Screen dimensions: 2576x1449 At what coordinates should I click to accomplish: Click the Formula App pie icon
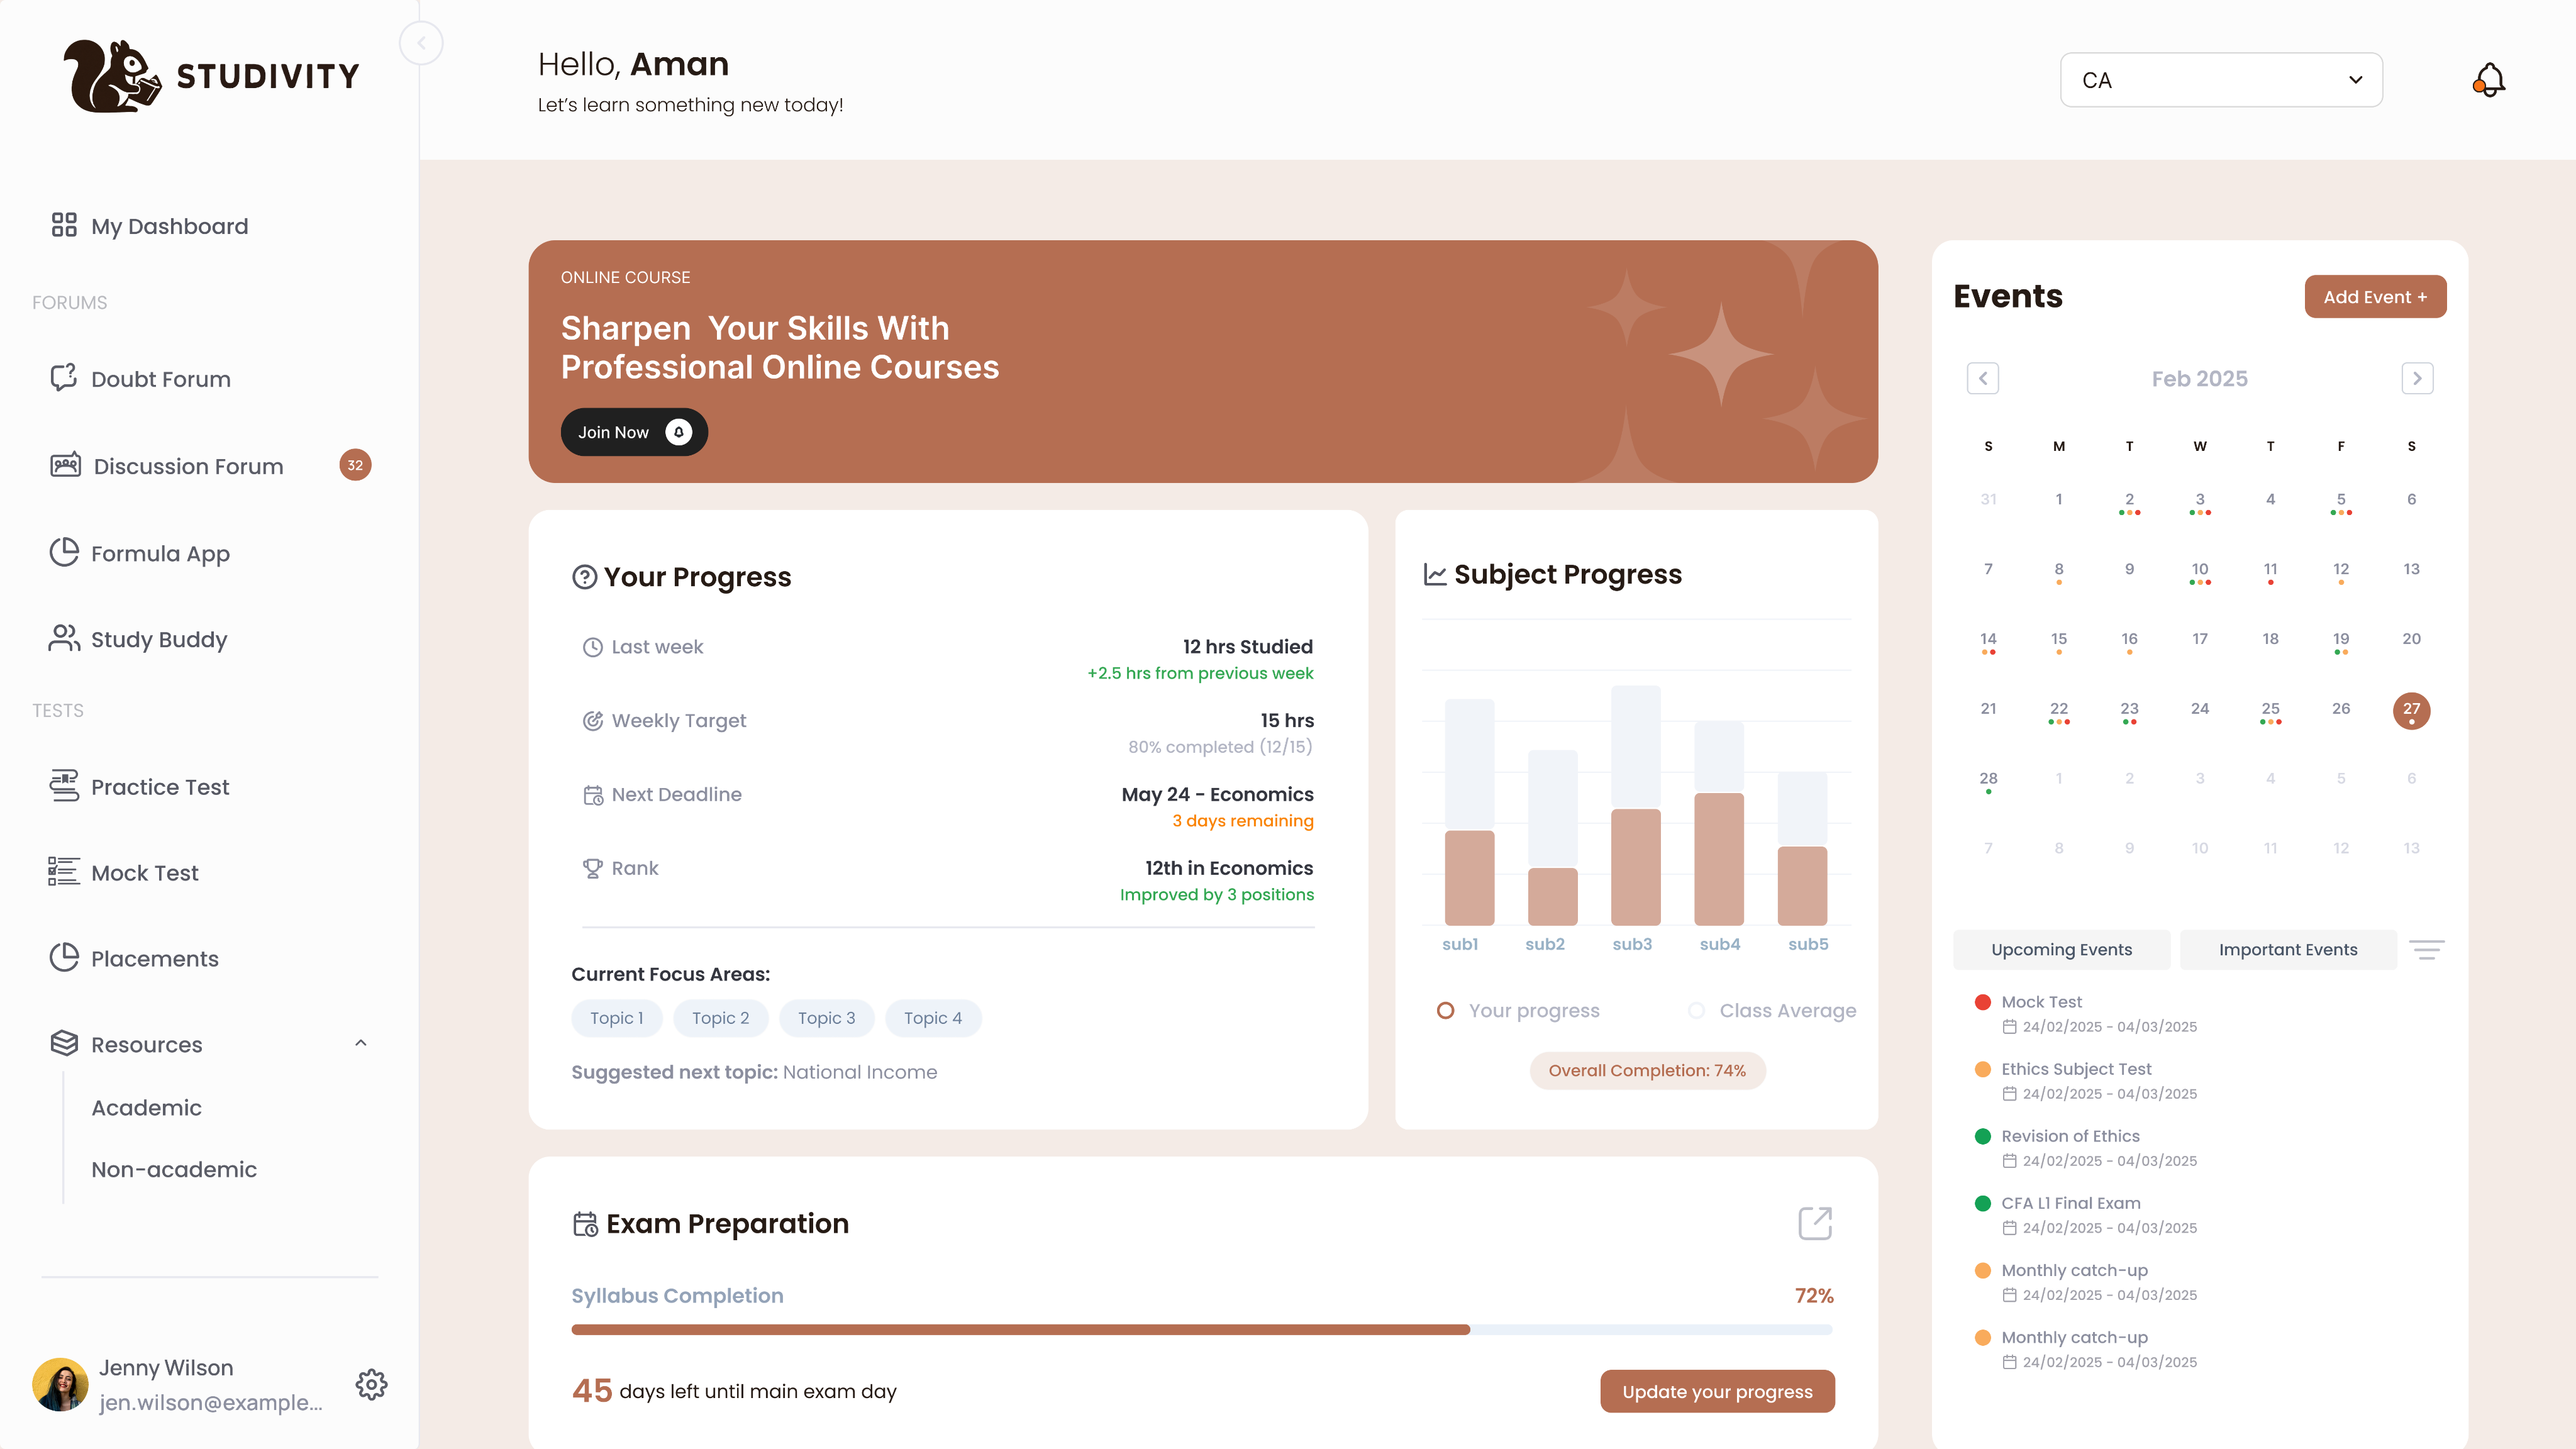[64, 552]
